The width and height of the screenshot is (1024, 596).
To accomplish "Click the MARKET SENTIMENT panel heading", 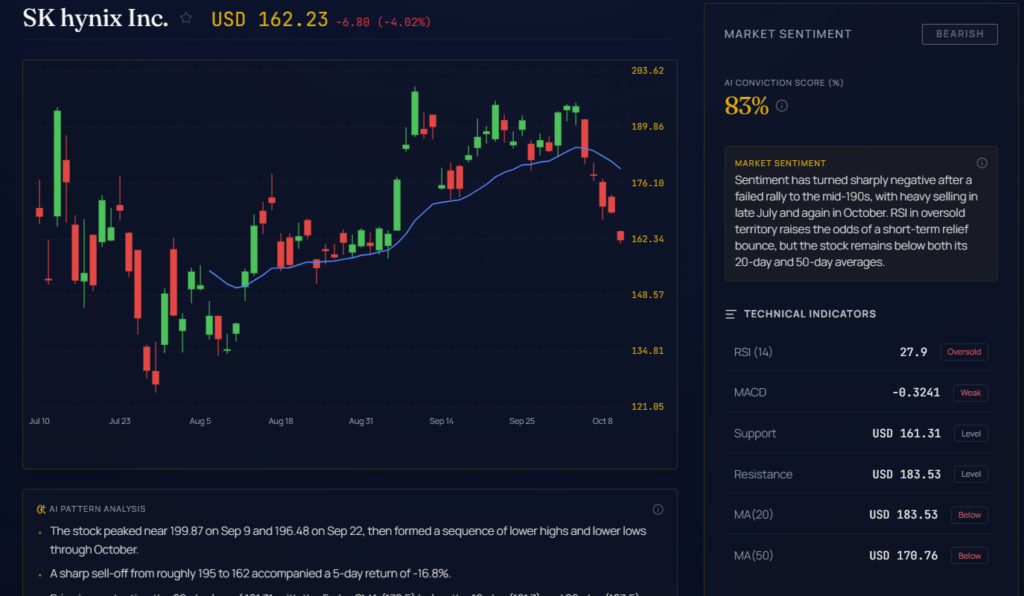I will click(788, 34).
